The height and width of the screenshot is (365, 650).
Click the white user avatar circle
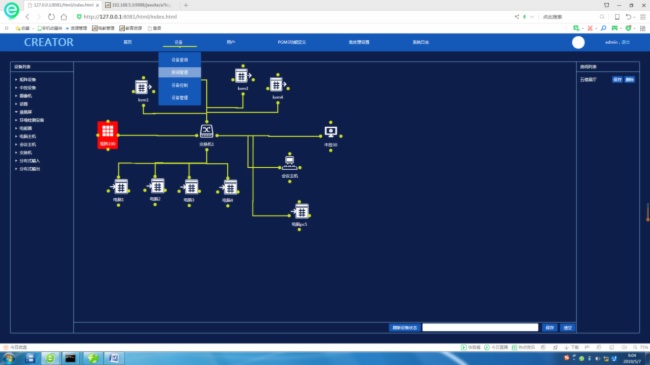[x=578, y=42]
